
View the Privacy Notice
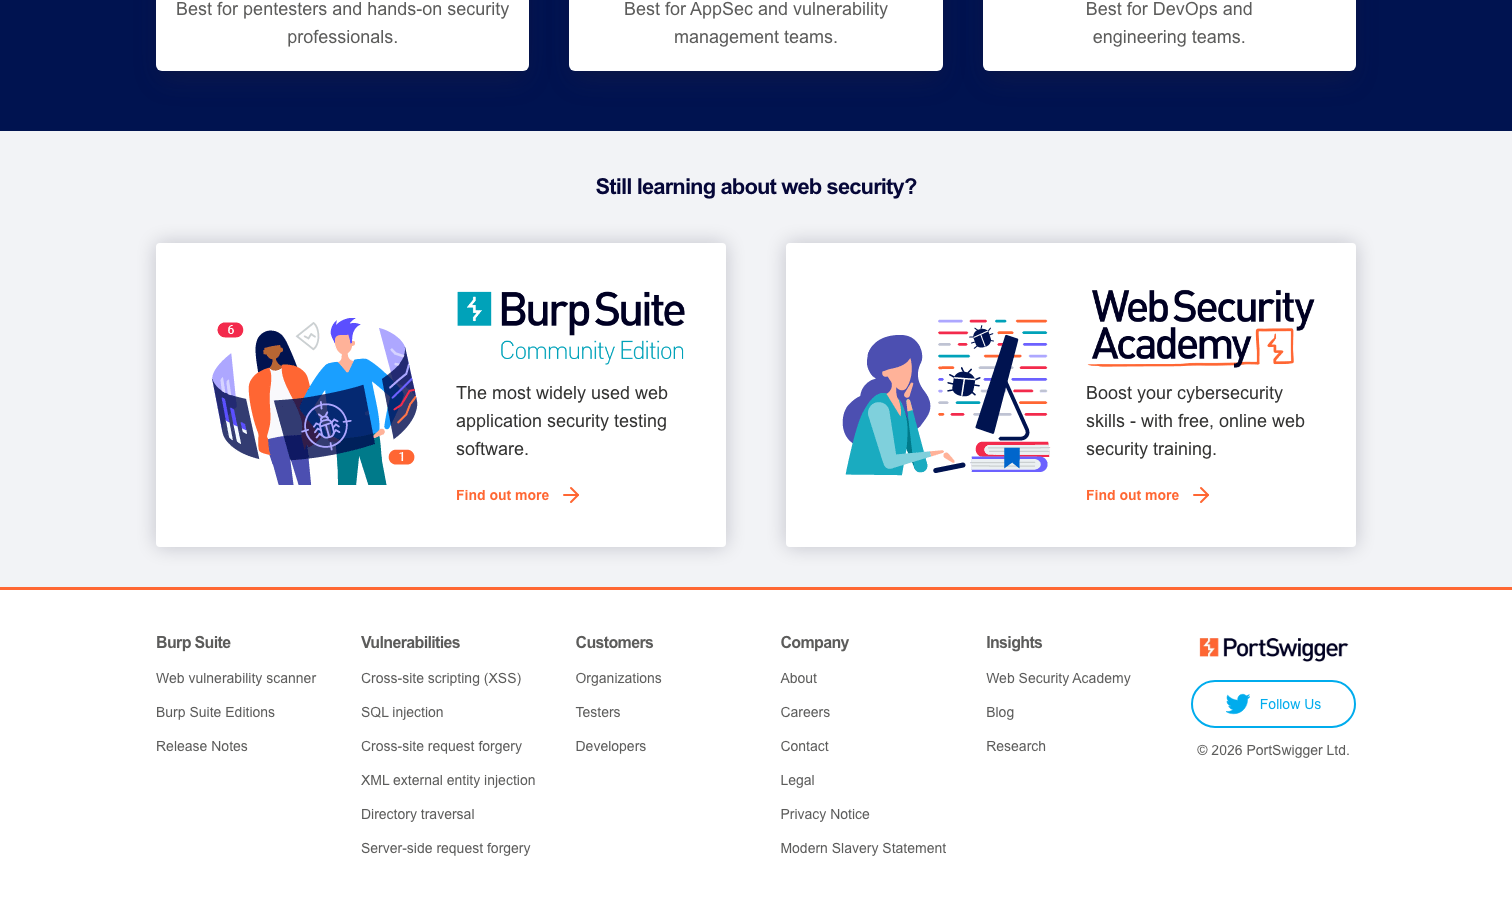pos(825,814)
